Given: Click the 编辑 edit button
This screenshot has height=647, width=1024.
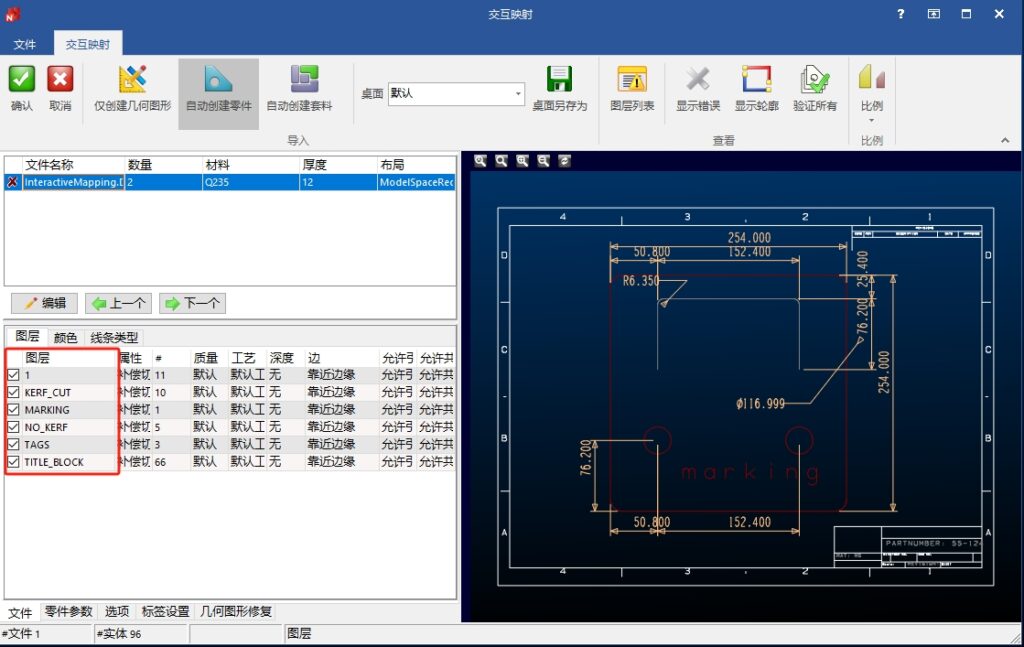Looking at the screenshot, I should tap(45, 303).
